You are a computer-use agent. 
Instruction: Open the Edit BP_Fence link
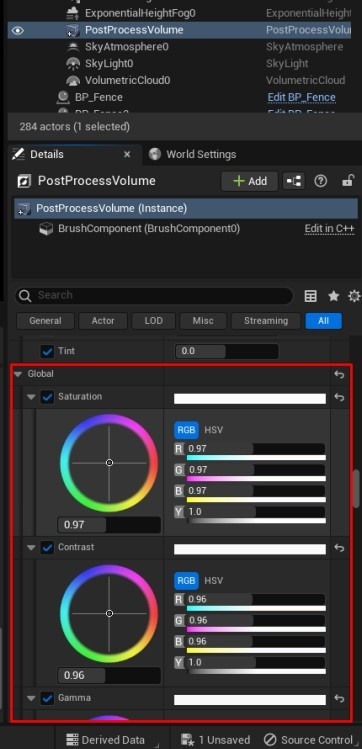(x=301, y=97)
